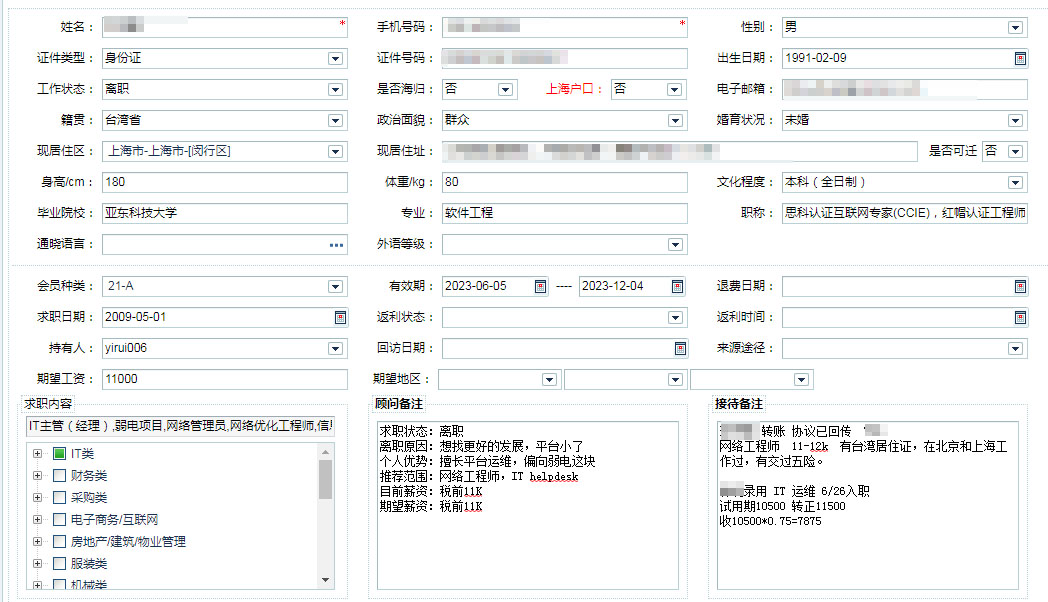Open the 是否可迁 dropdown
Screen dimensions: 1048x602
pyautogui.click(x=1015, y=152)
